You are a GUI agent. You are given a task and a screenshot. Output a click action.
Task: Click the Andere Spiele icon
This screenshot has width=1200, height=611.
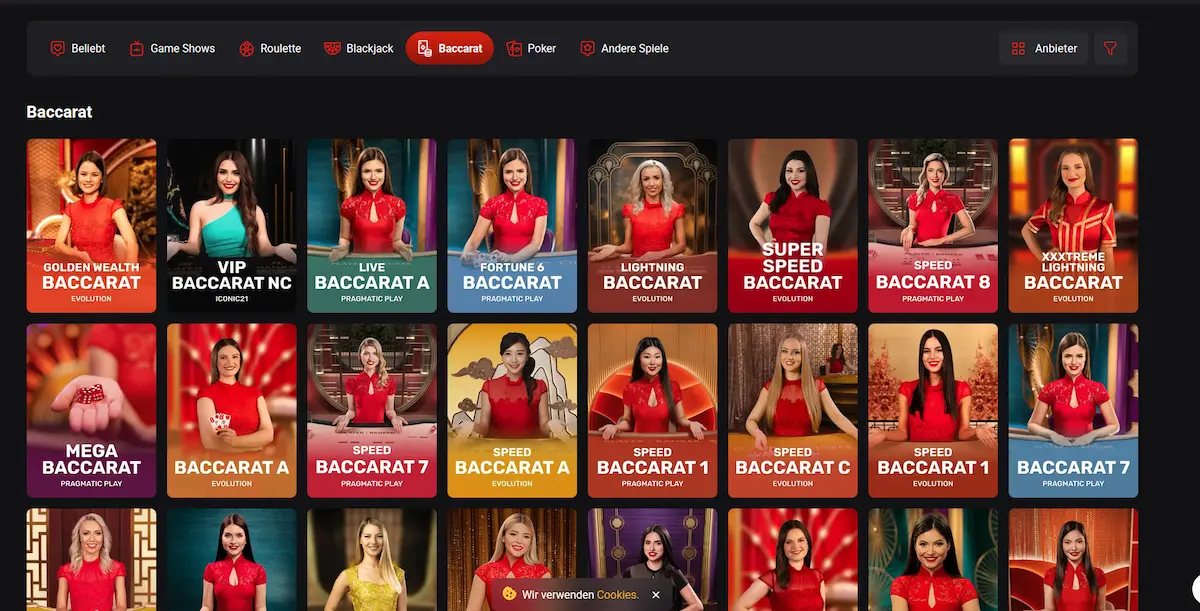coord(588,48)
